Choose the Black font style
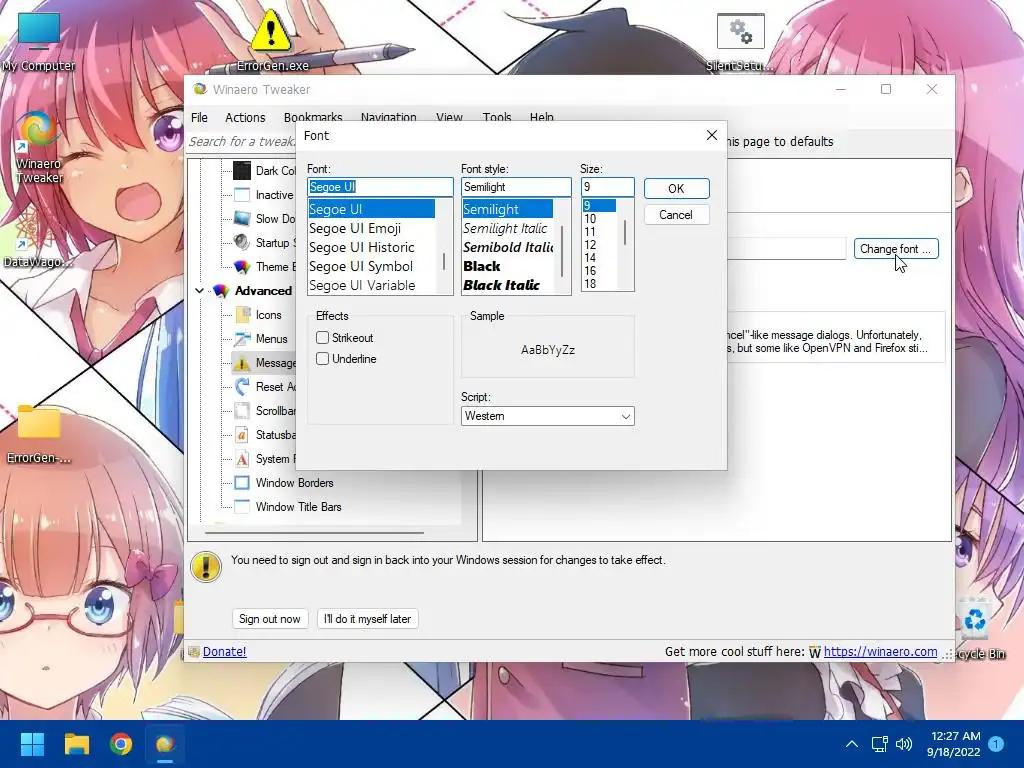The height and width of the screenshot is (768, 1024). 482,266
